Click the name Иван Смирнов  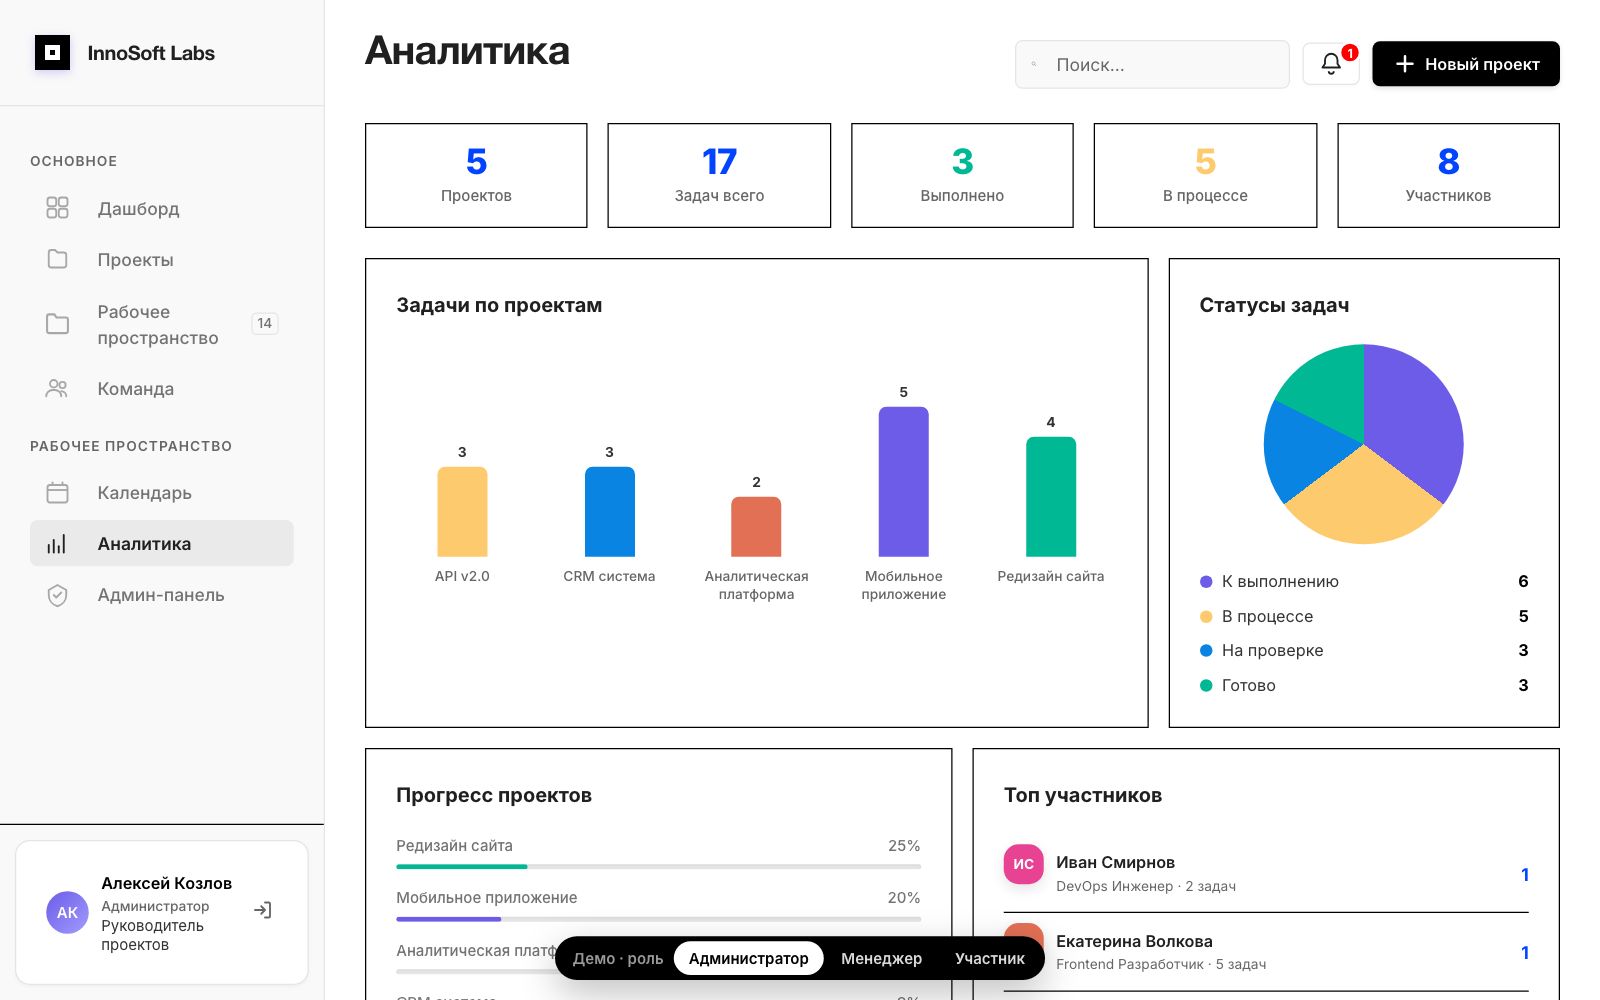1115,862
